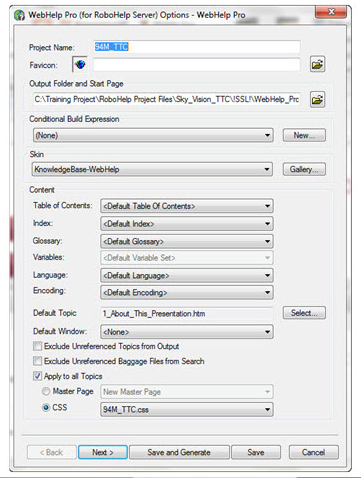Click Save and Generate

tap(179, 452)
